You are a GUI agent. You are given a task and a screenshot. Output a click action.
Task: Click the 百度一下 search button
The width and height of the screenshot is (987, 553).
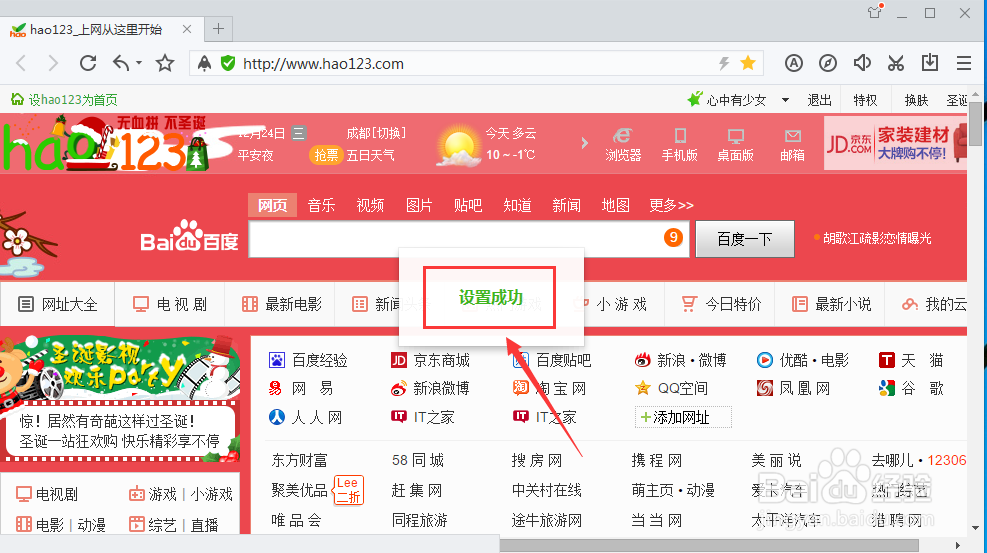(x=745, y=239)
